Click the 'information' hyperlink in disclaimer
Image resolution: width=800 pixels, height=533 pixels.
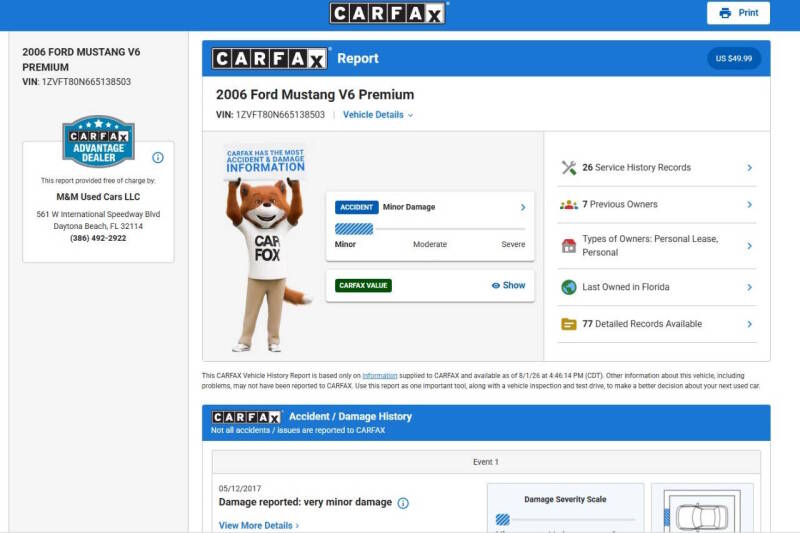(x=380, y=376)
